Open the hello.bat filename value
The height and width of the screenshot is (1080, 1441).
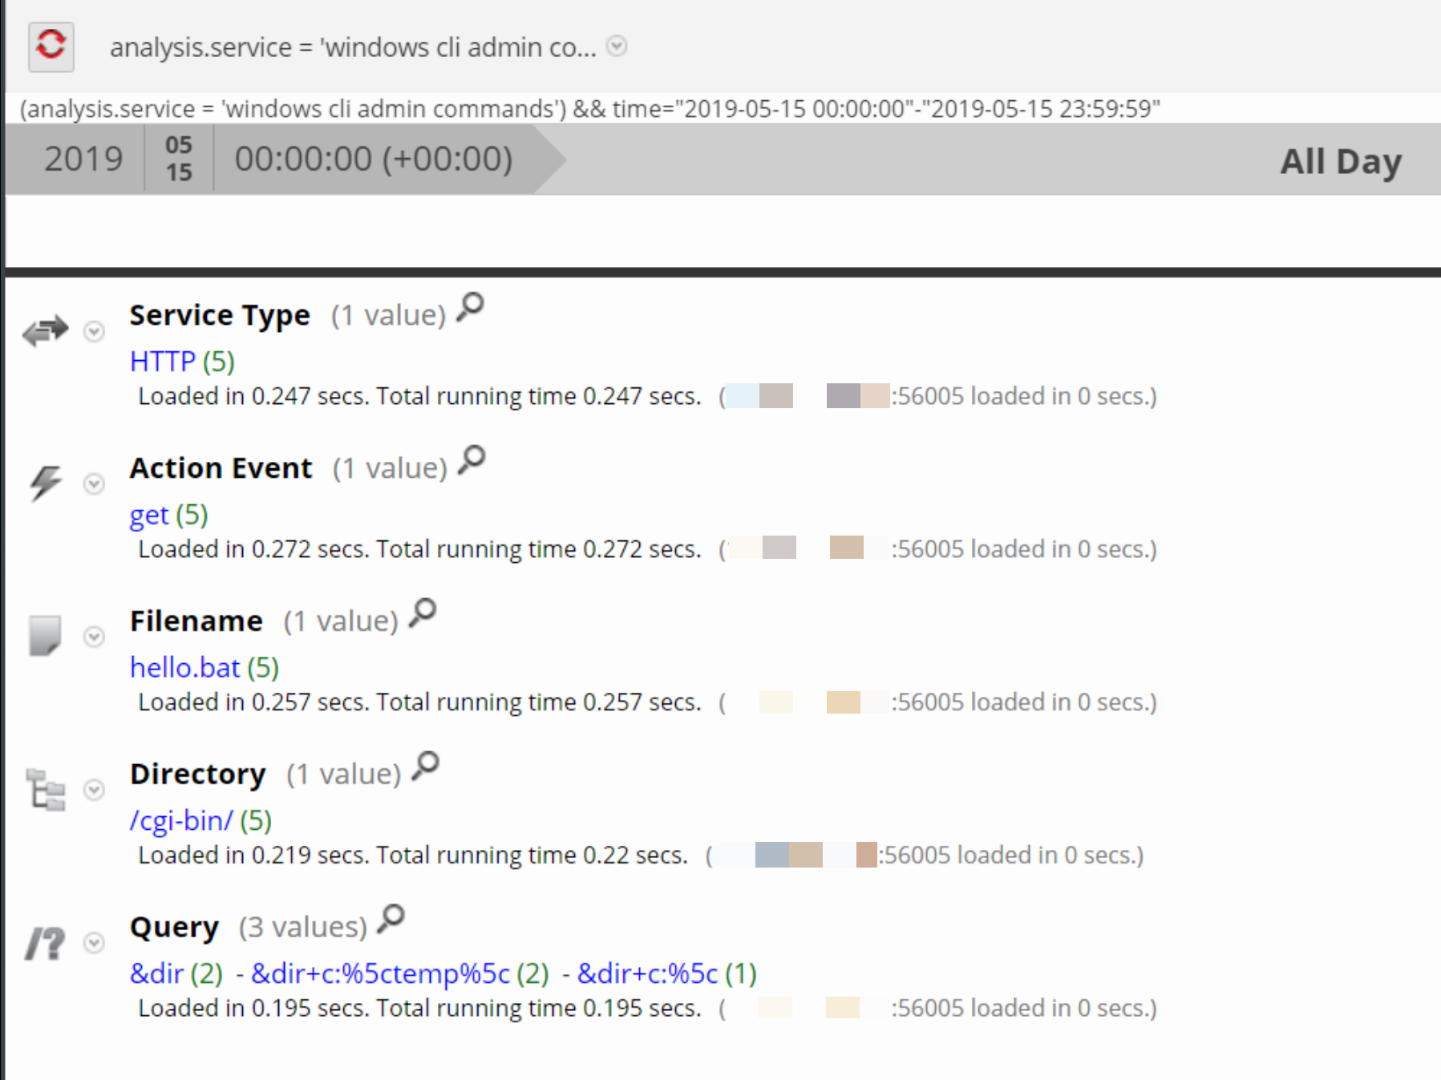[x=185, y=667]
